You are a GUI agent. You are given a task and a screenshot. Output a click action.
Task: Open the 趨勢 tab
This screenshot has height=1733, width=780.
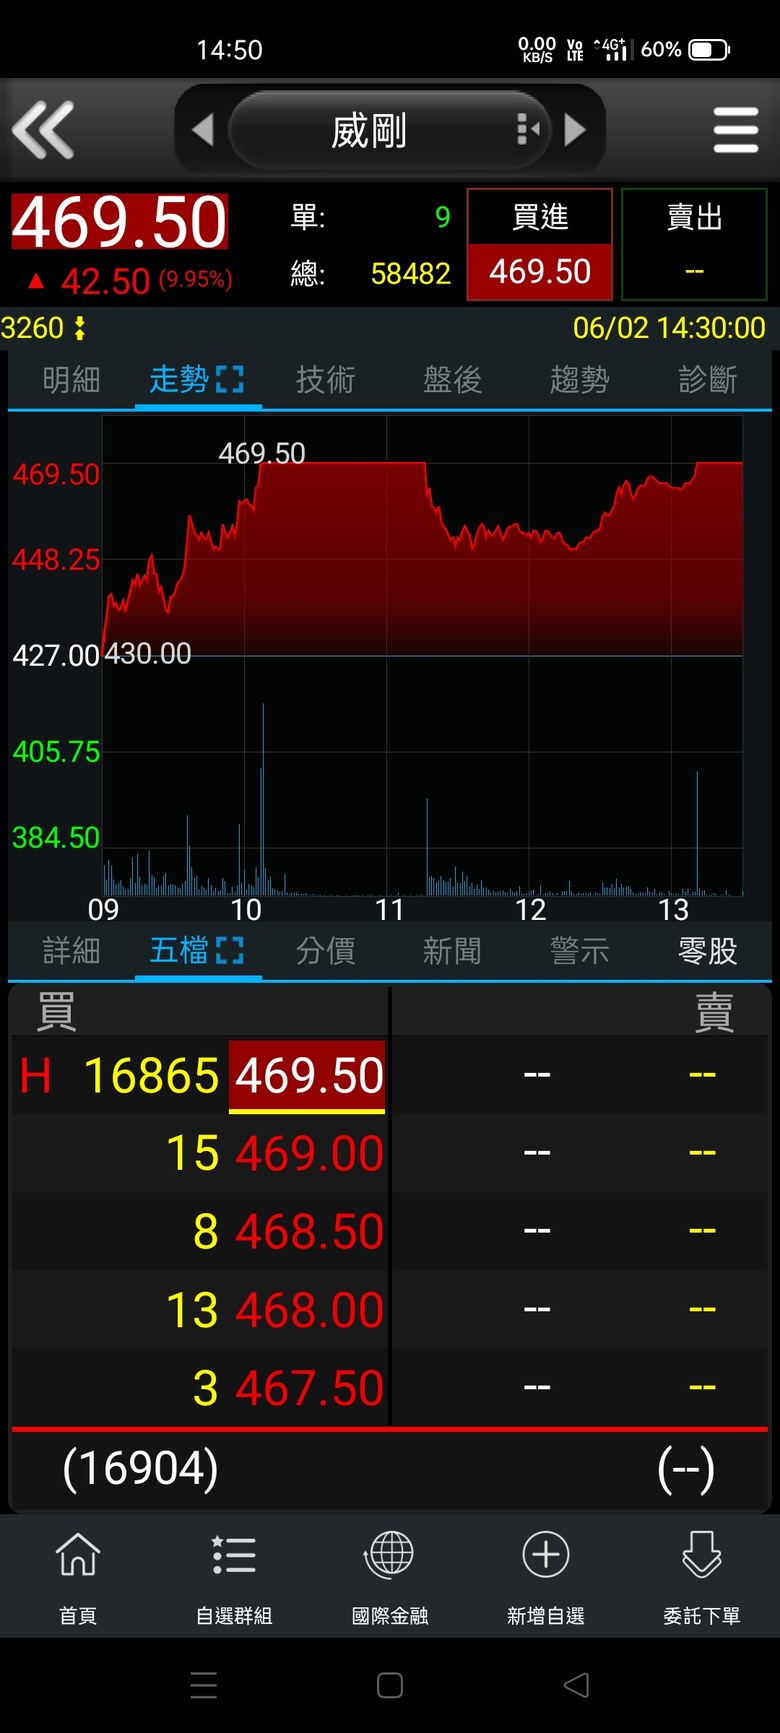(579, 380)
